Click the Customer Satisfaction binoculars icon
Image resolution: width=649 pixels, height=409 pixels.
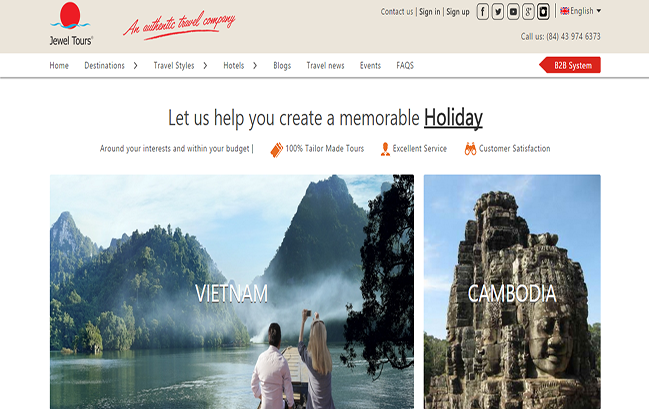coord(470,149)
